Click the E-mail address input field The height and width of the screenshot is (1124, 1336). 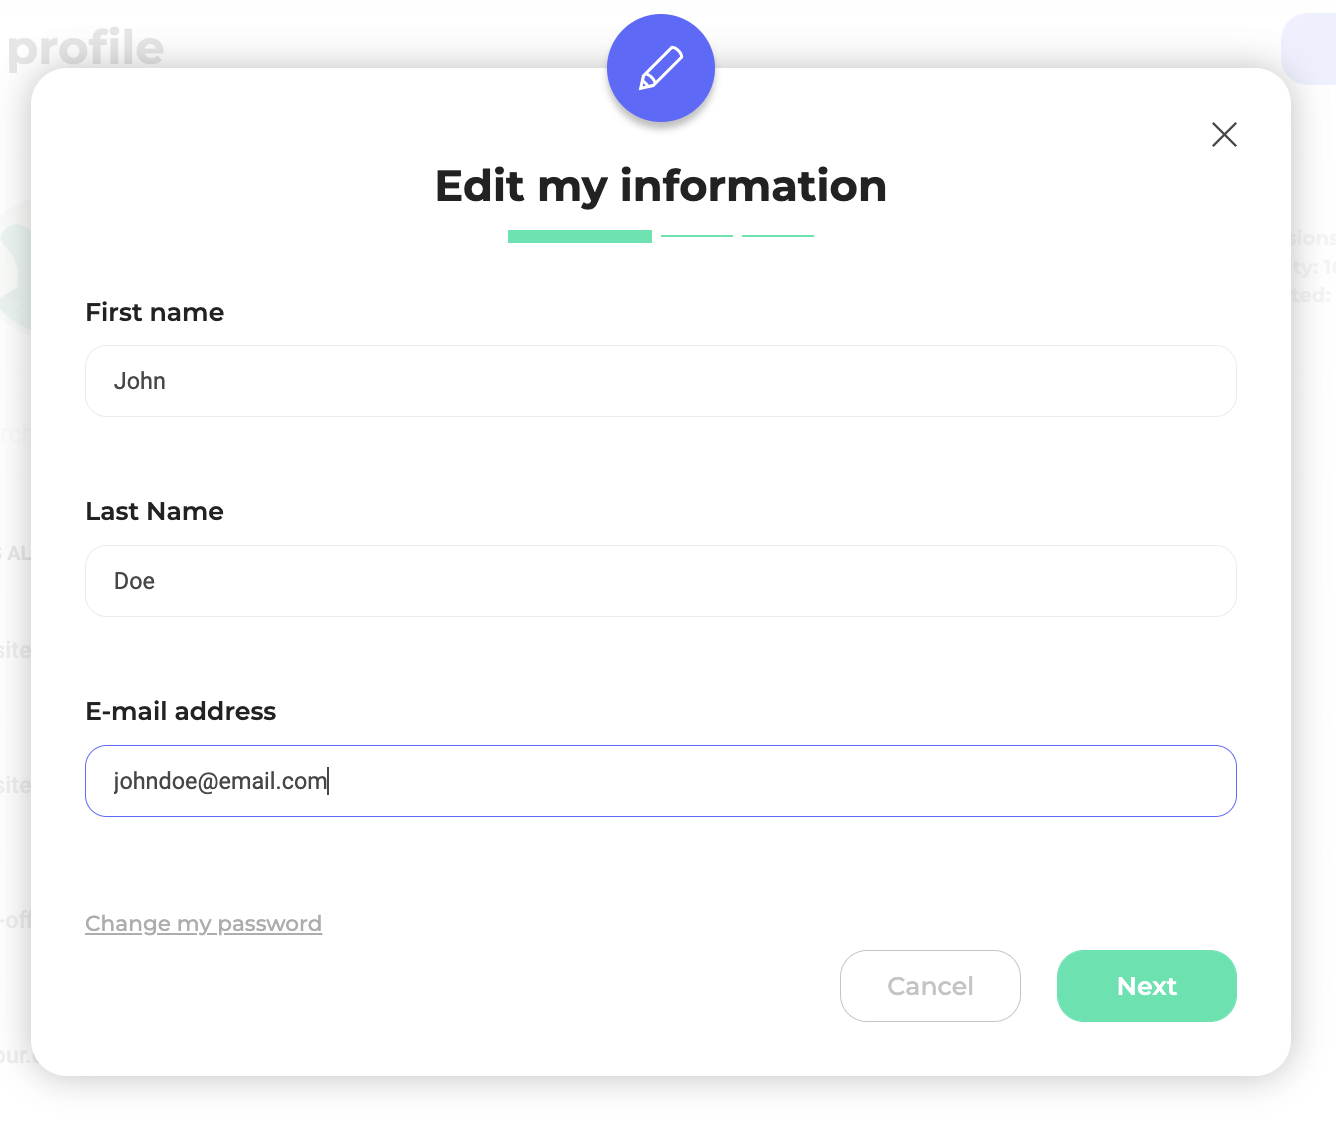coord(660,781)
